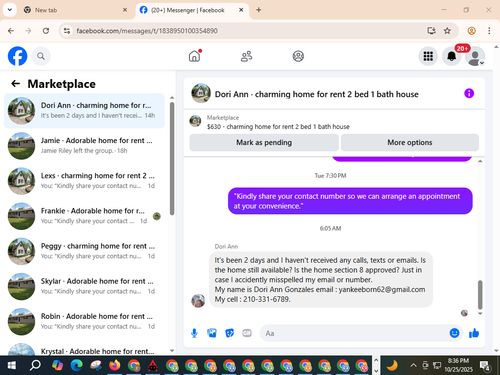View site information icon in address bar

tap(67, 31)
